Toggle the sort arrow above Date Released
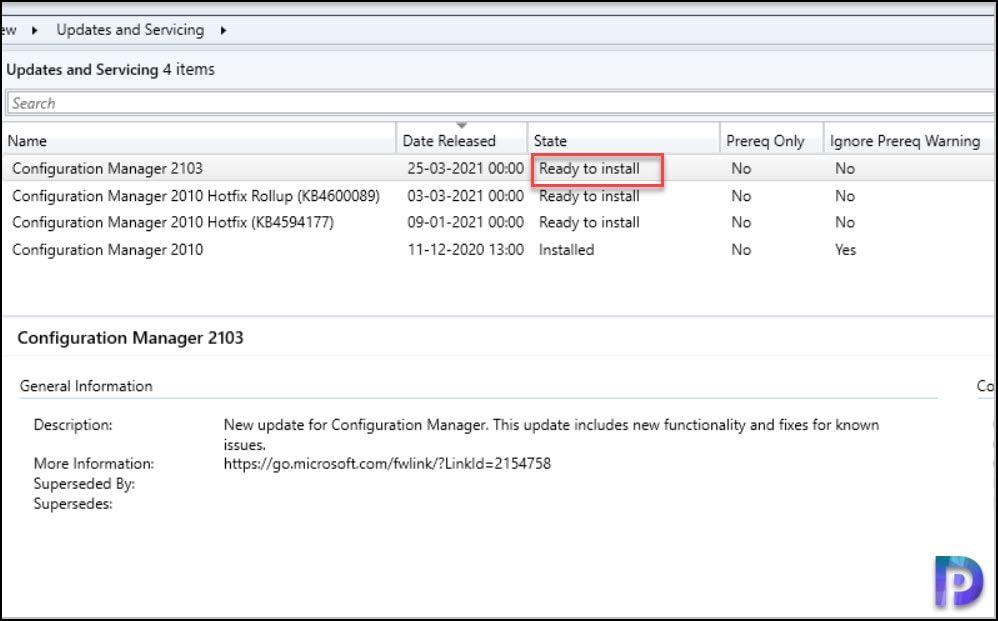998x621 pixels. 461,125
